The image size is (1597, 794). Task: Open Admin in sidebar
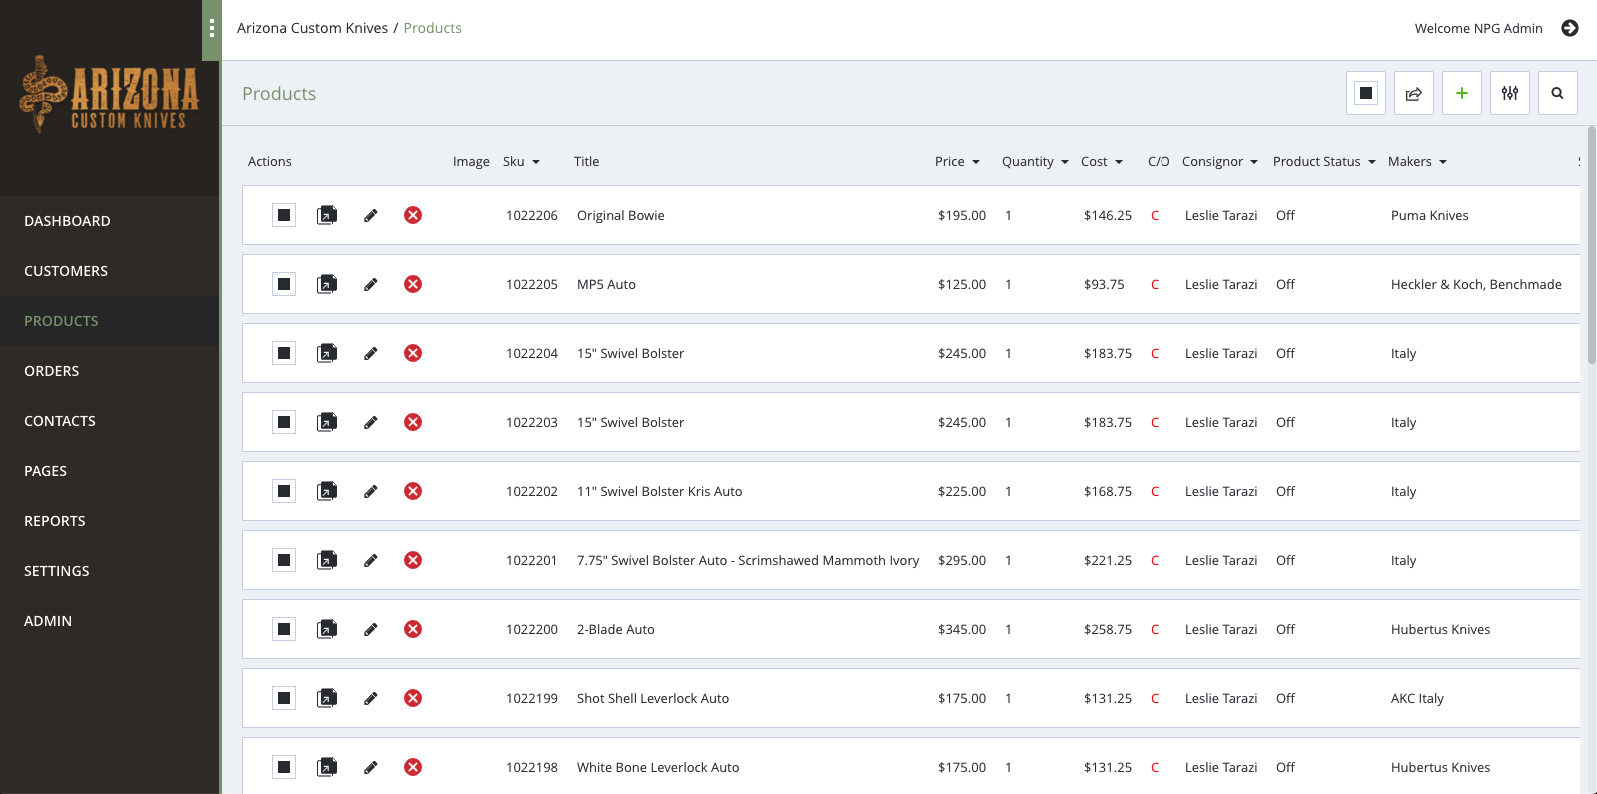110,621
